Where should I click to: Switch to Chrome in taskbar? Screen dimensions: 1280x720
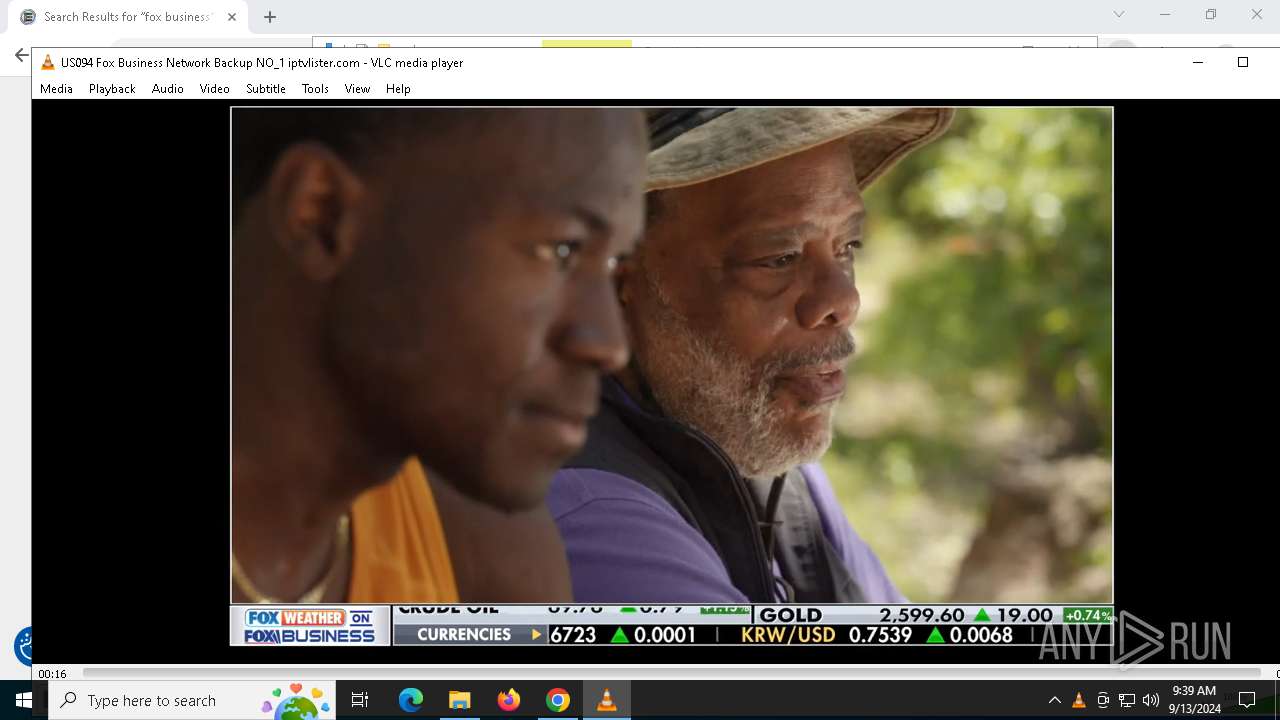557,700
